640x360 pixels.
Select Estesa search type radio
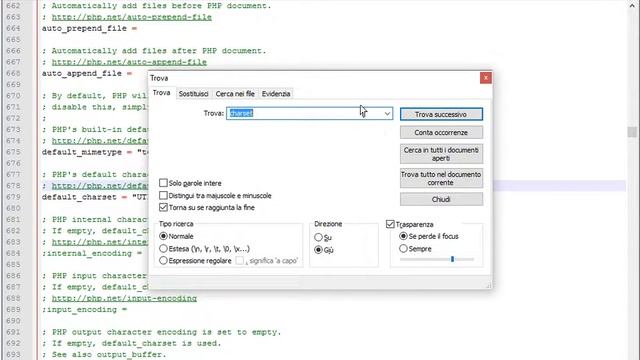163,248
